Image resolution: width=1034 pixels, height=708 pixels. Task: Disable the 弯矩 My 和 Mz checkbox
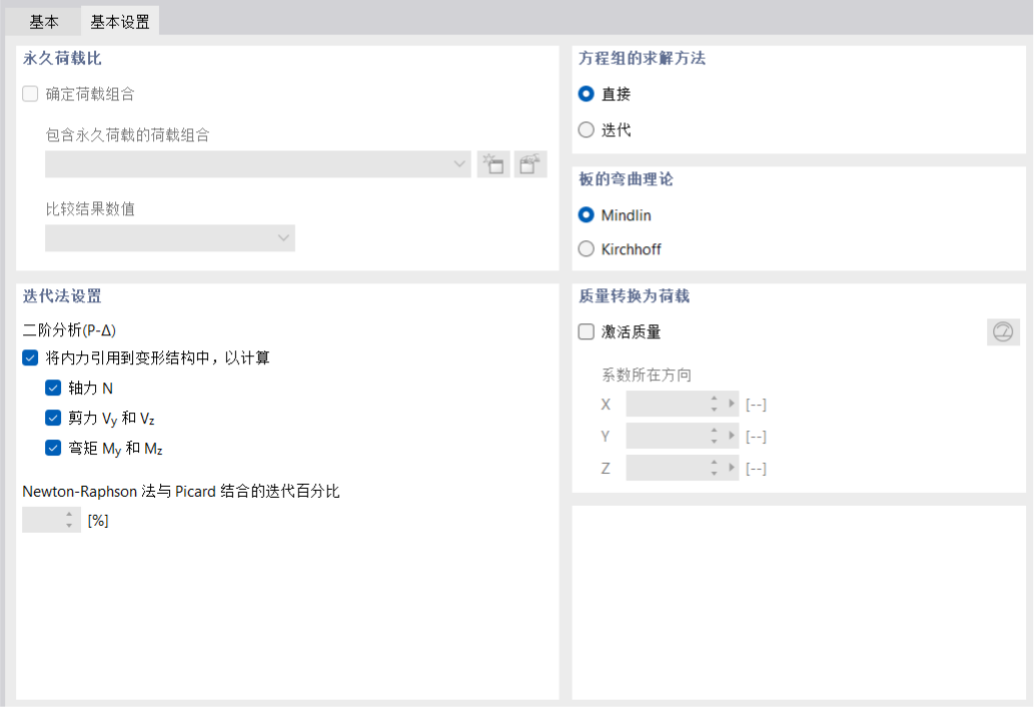[53, 448]
